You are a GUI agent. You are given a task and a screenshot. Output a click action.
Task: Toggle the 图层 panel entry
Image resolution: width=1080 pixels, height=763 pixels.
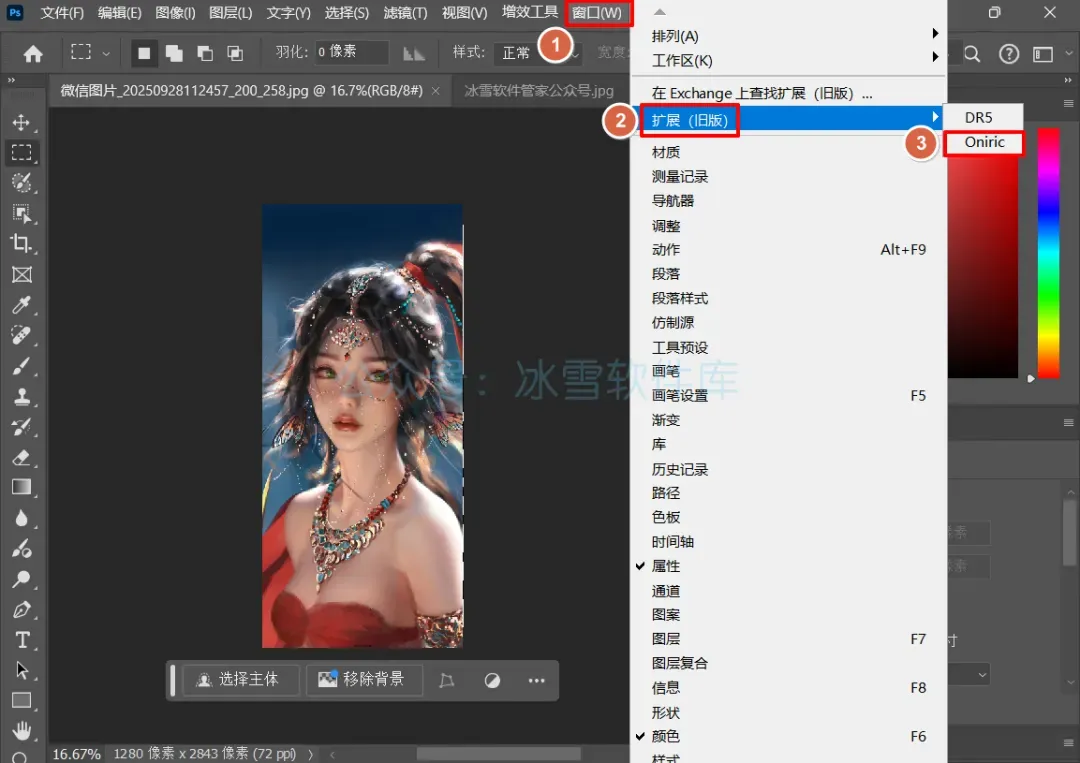coord(789,639)
